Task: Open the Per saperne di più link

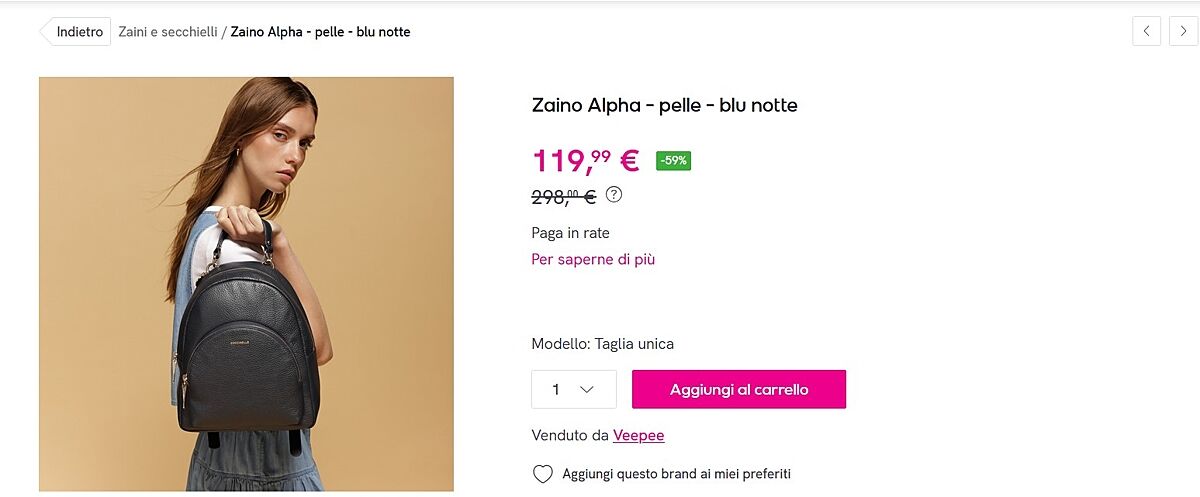Action: pos(593,259)
